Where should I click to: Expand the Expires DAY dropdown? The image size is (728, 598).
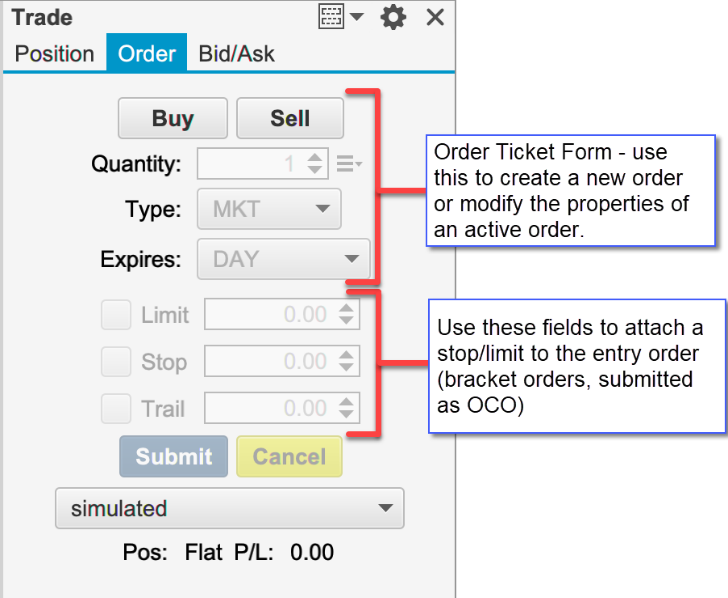[x=284, y=259]
